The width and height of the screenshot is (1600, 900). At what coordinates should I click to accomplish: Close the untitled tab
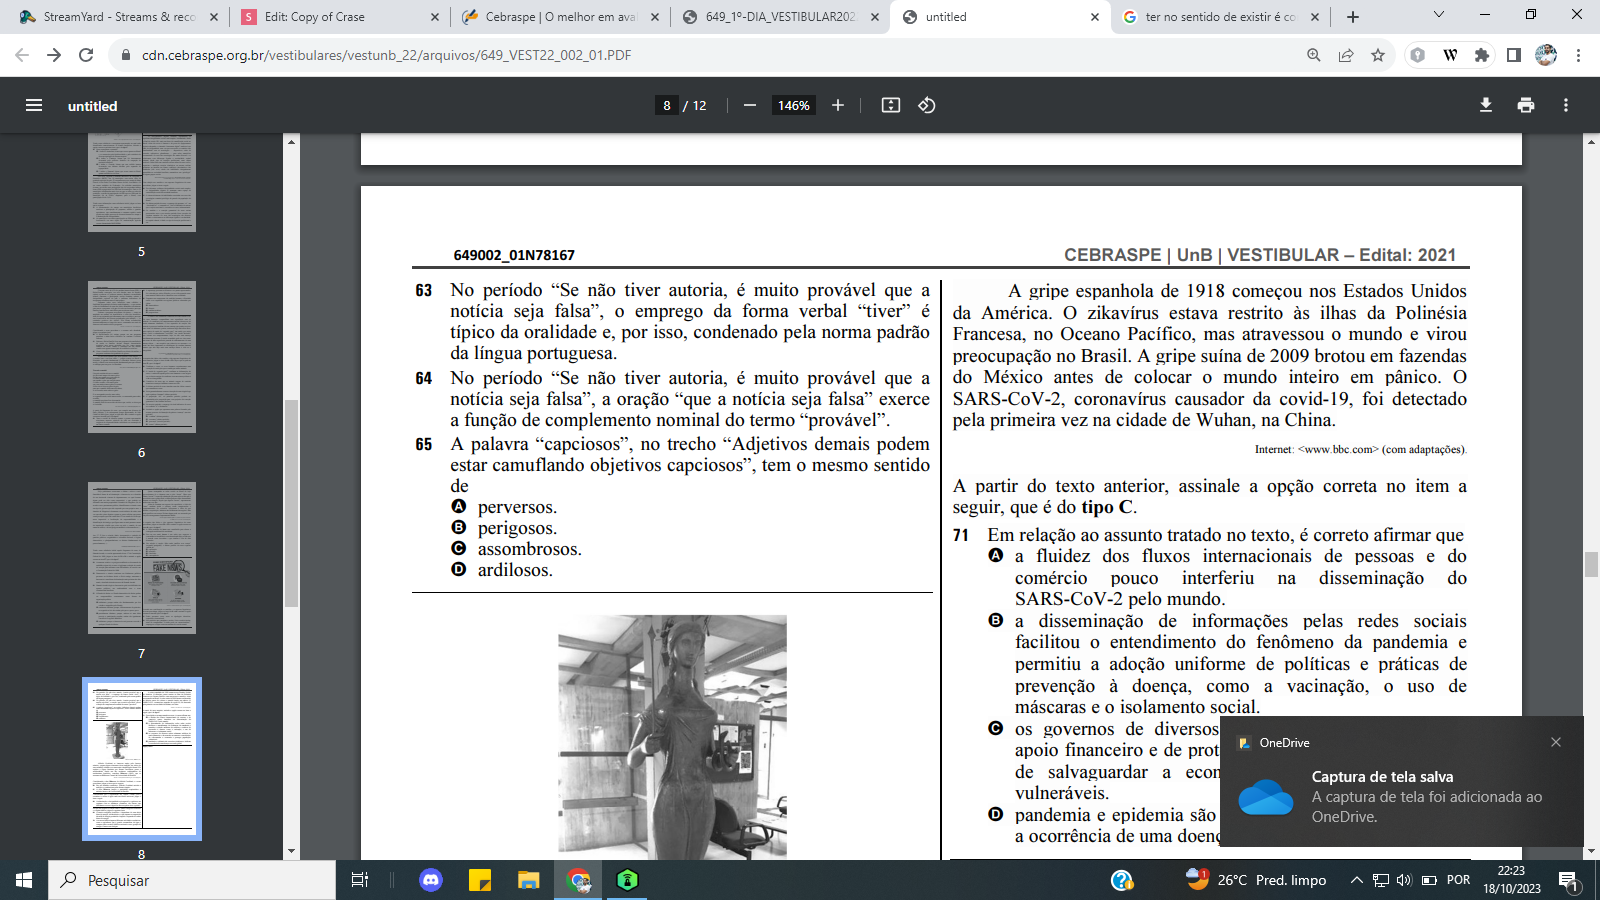point(1094,17)
